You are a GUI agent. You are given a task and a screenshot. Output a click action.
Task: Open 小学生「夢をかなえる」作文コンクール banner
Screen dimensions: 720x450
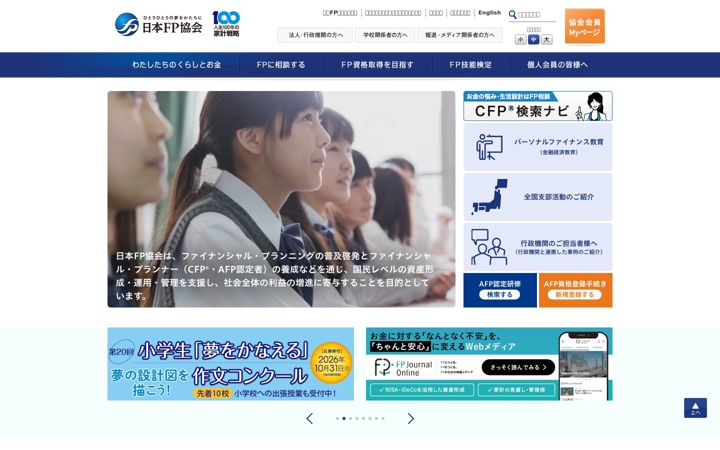tap(231, 364)
